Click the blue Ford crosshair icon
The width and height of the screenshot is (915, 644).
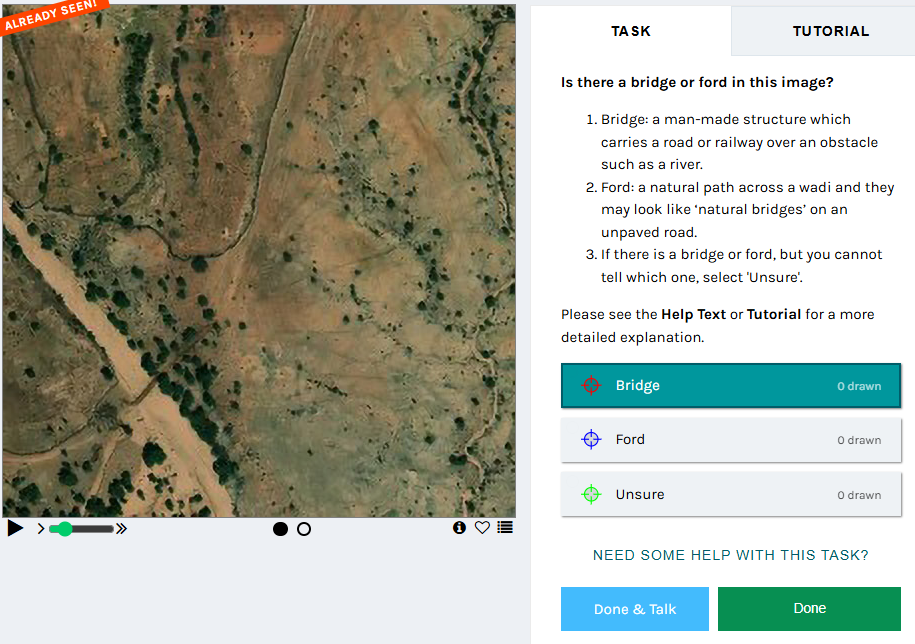591,439
